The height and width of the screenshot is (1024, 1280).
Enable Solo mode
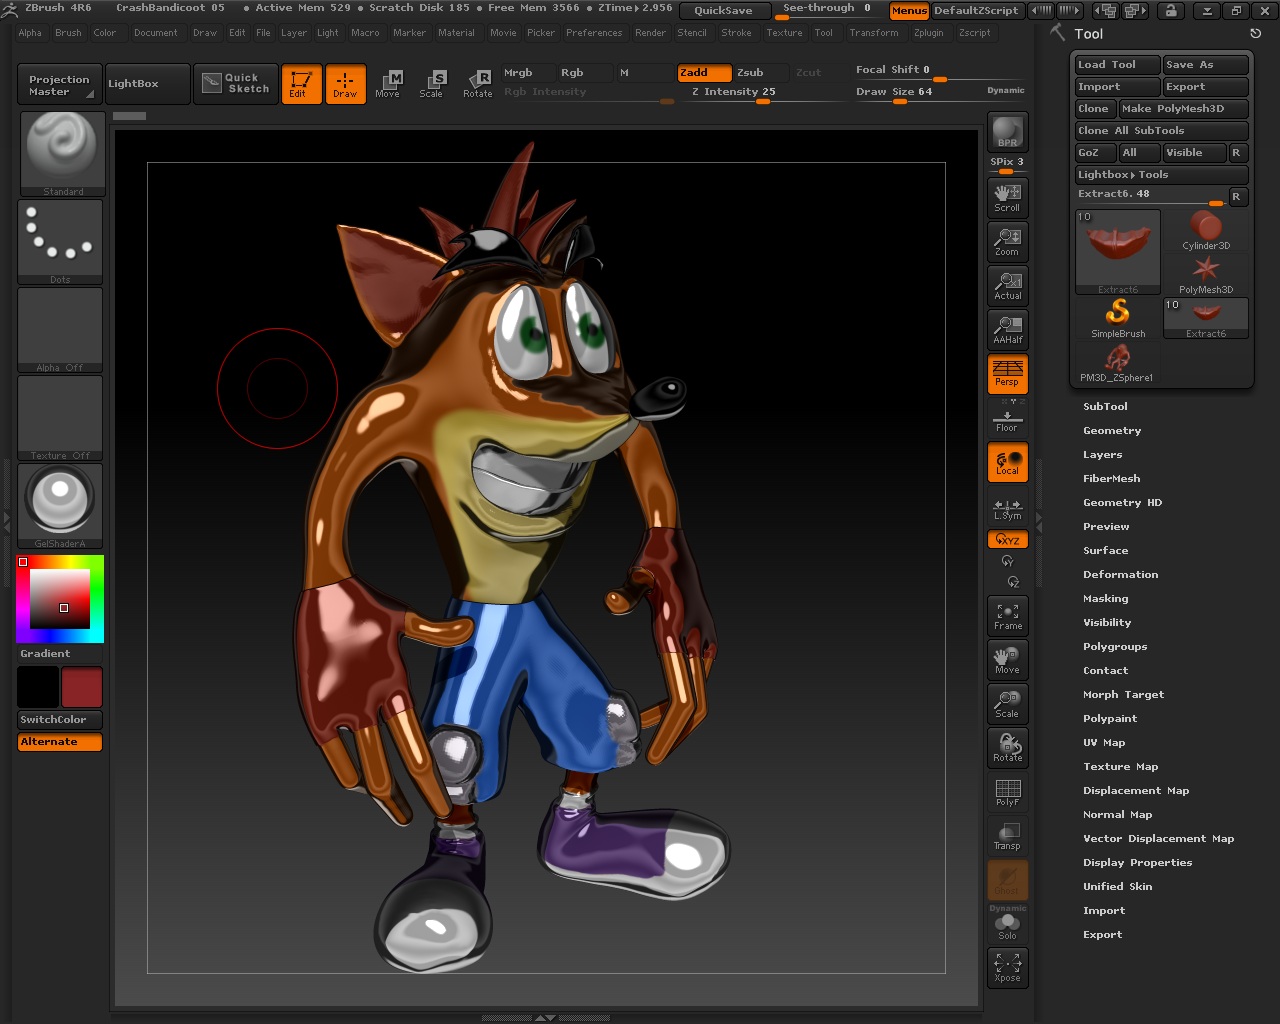(x=1007, y=927)
